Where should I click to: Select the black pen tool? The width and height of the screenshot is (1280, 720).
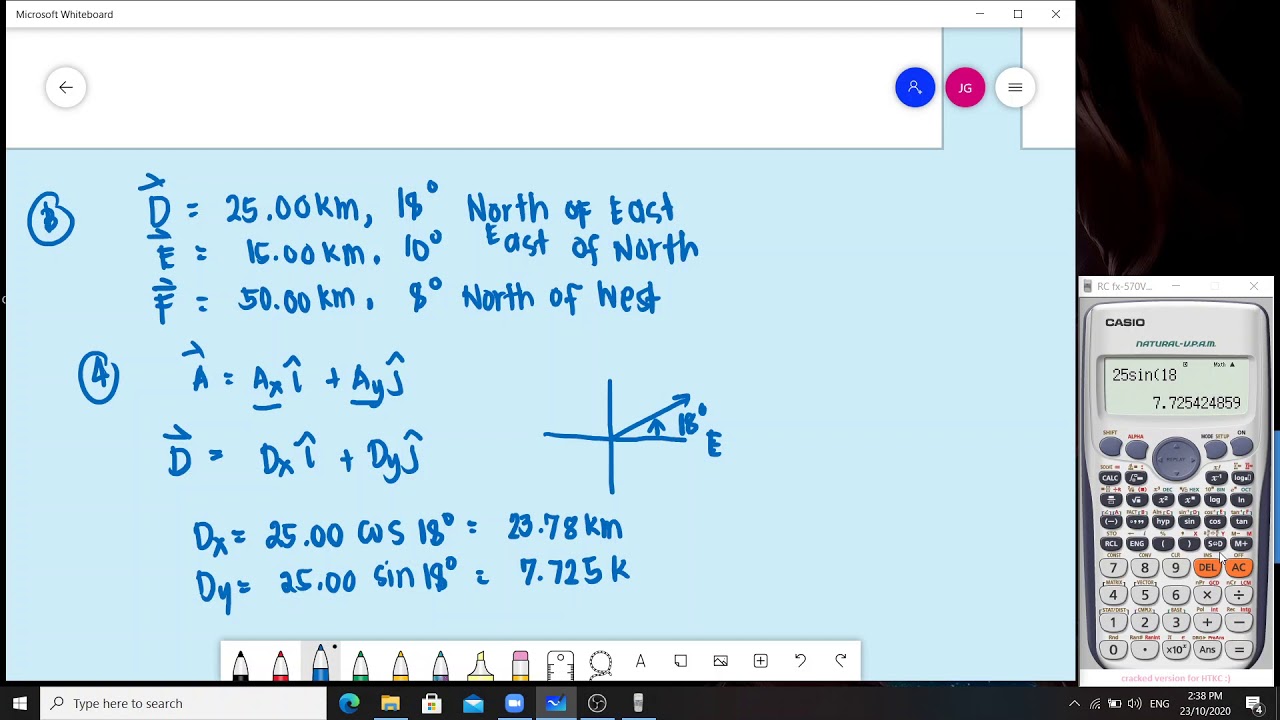240,664
